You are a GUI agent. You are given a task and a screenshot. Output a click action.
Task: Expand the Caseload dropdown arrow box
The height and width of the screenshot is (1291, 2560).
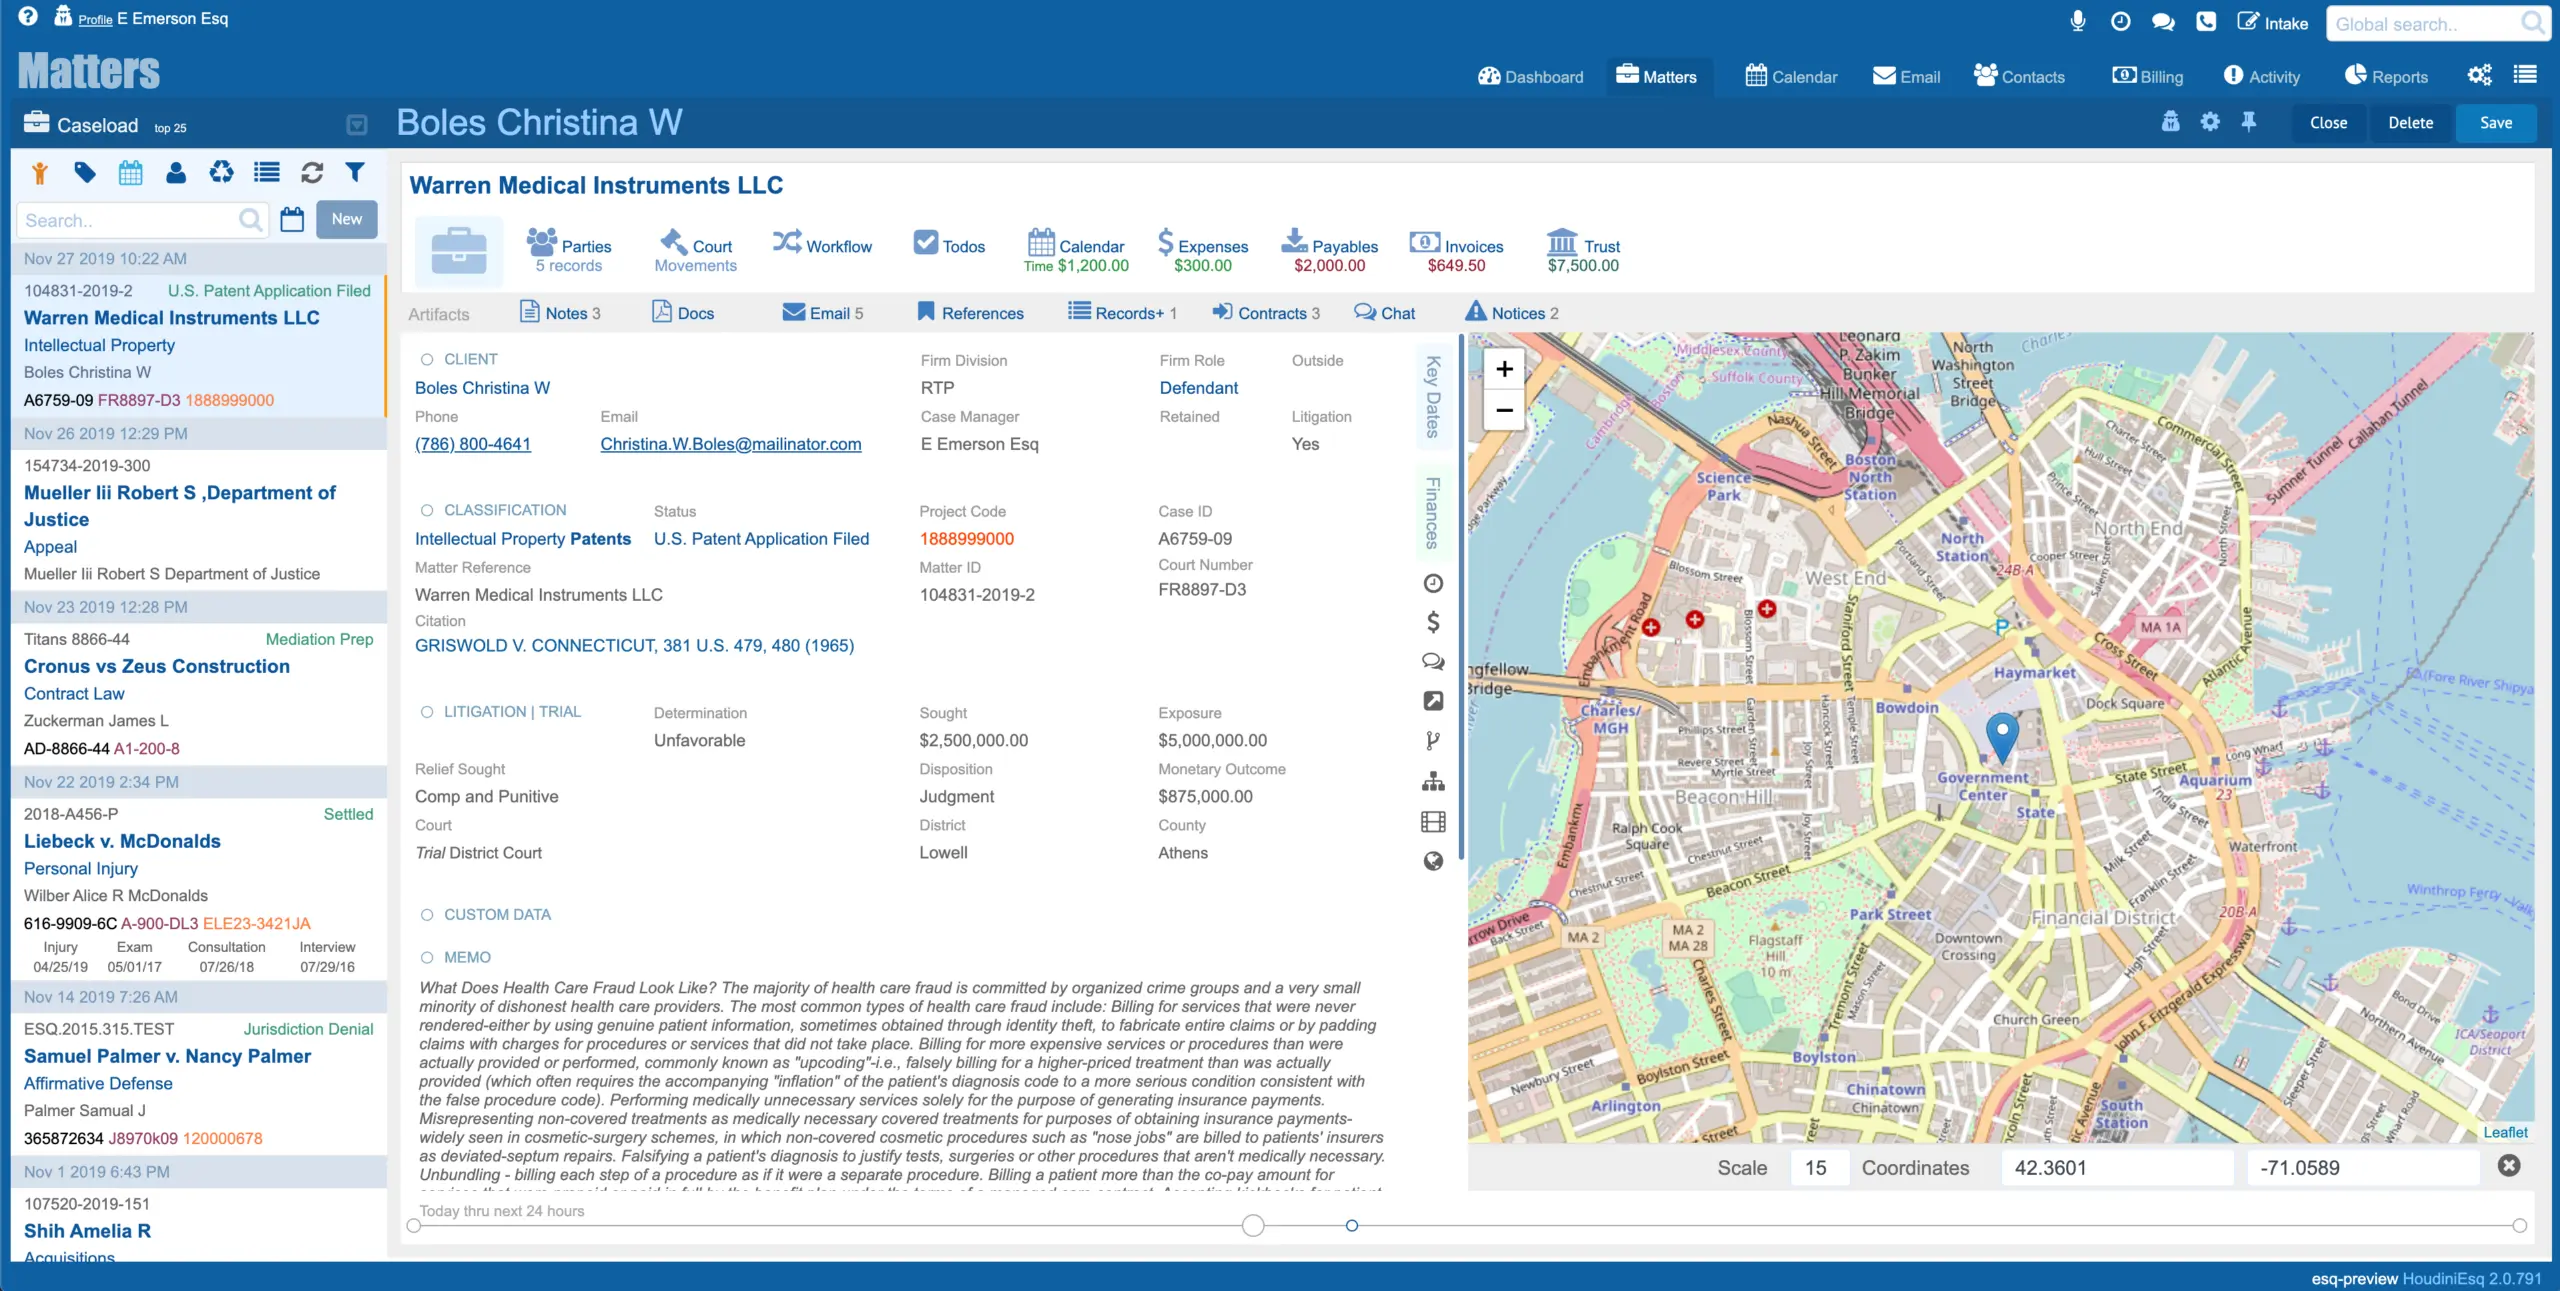coord(357,125)
